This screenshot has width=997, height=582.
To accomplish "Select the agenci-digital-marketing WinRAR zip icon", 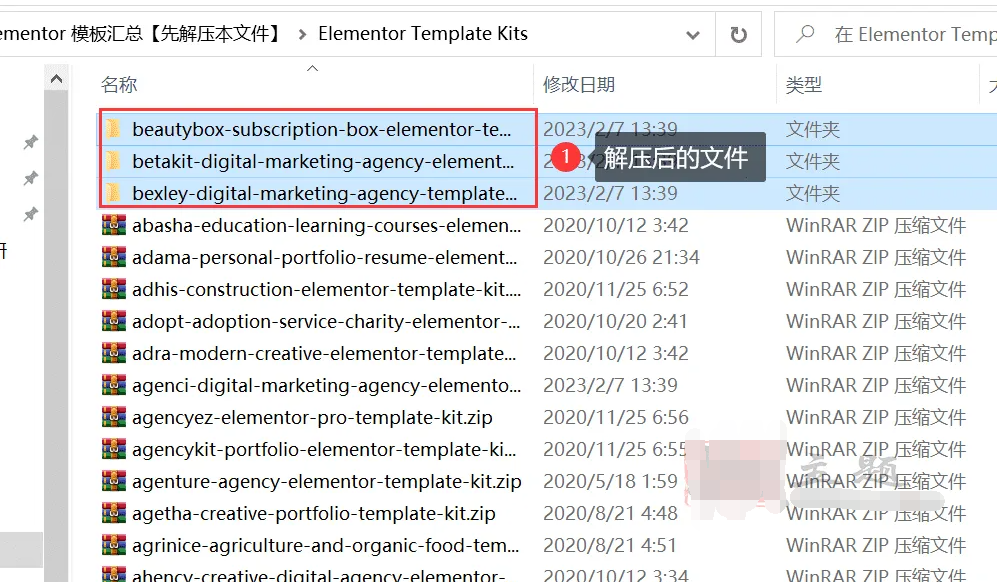I will coord(114,385).
